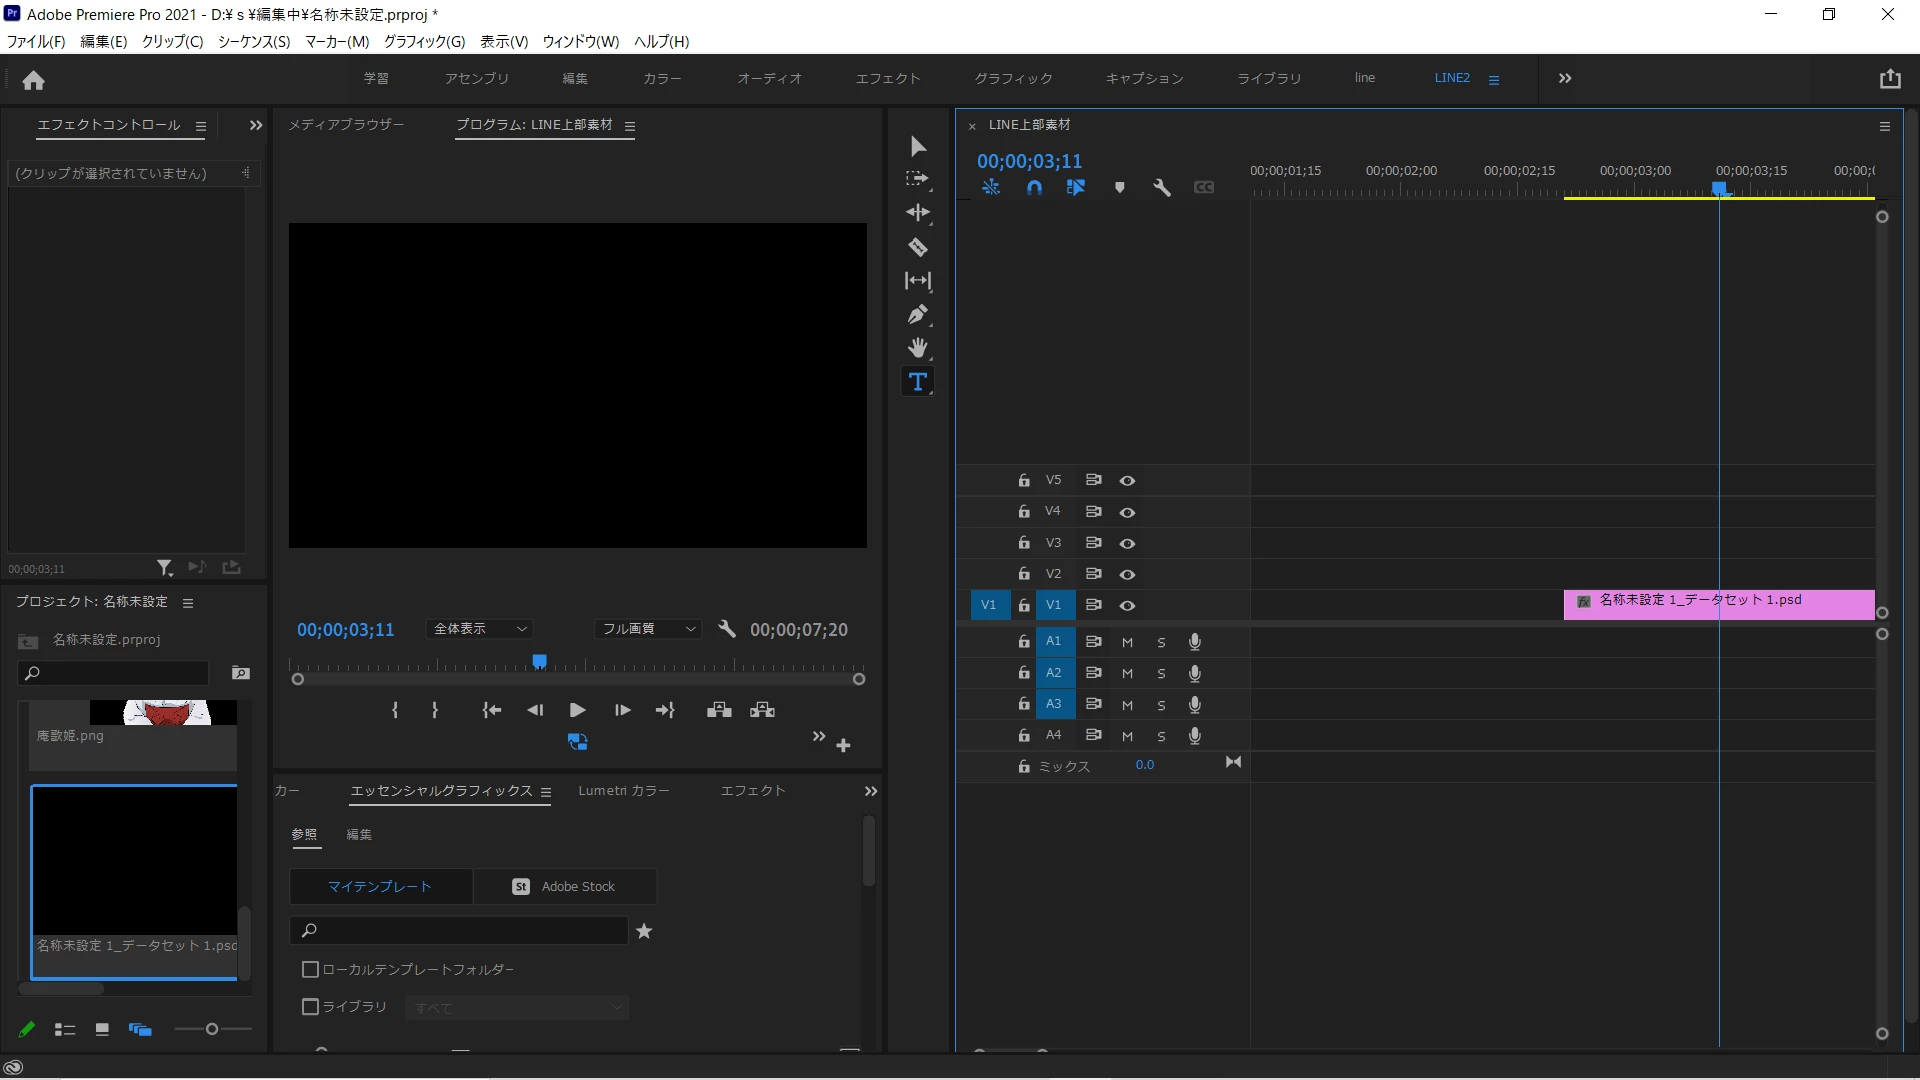Select the Ripple Edit tool

917,213
